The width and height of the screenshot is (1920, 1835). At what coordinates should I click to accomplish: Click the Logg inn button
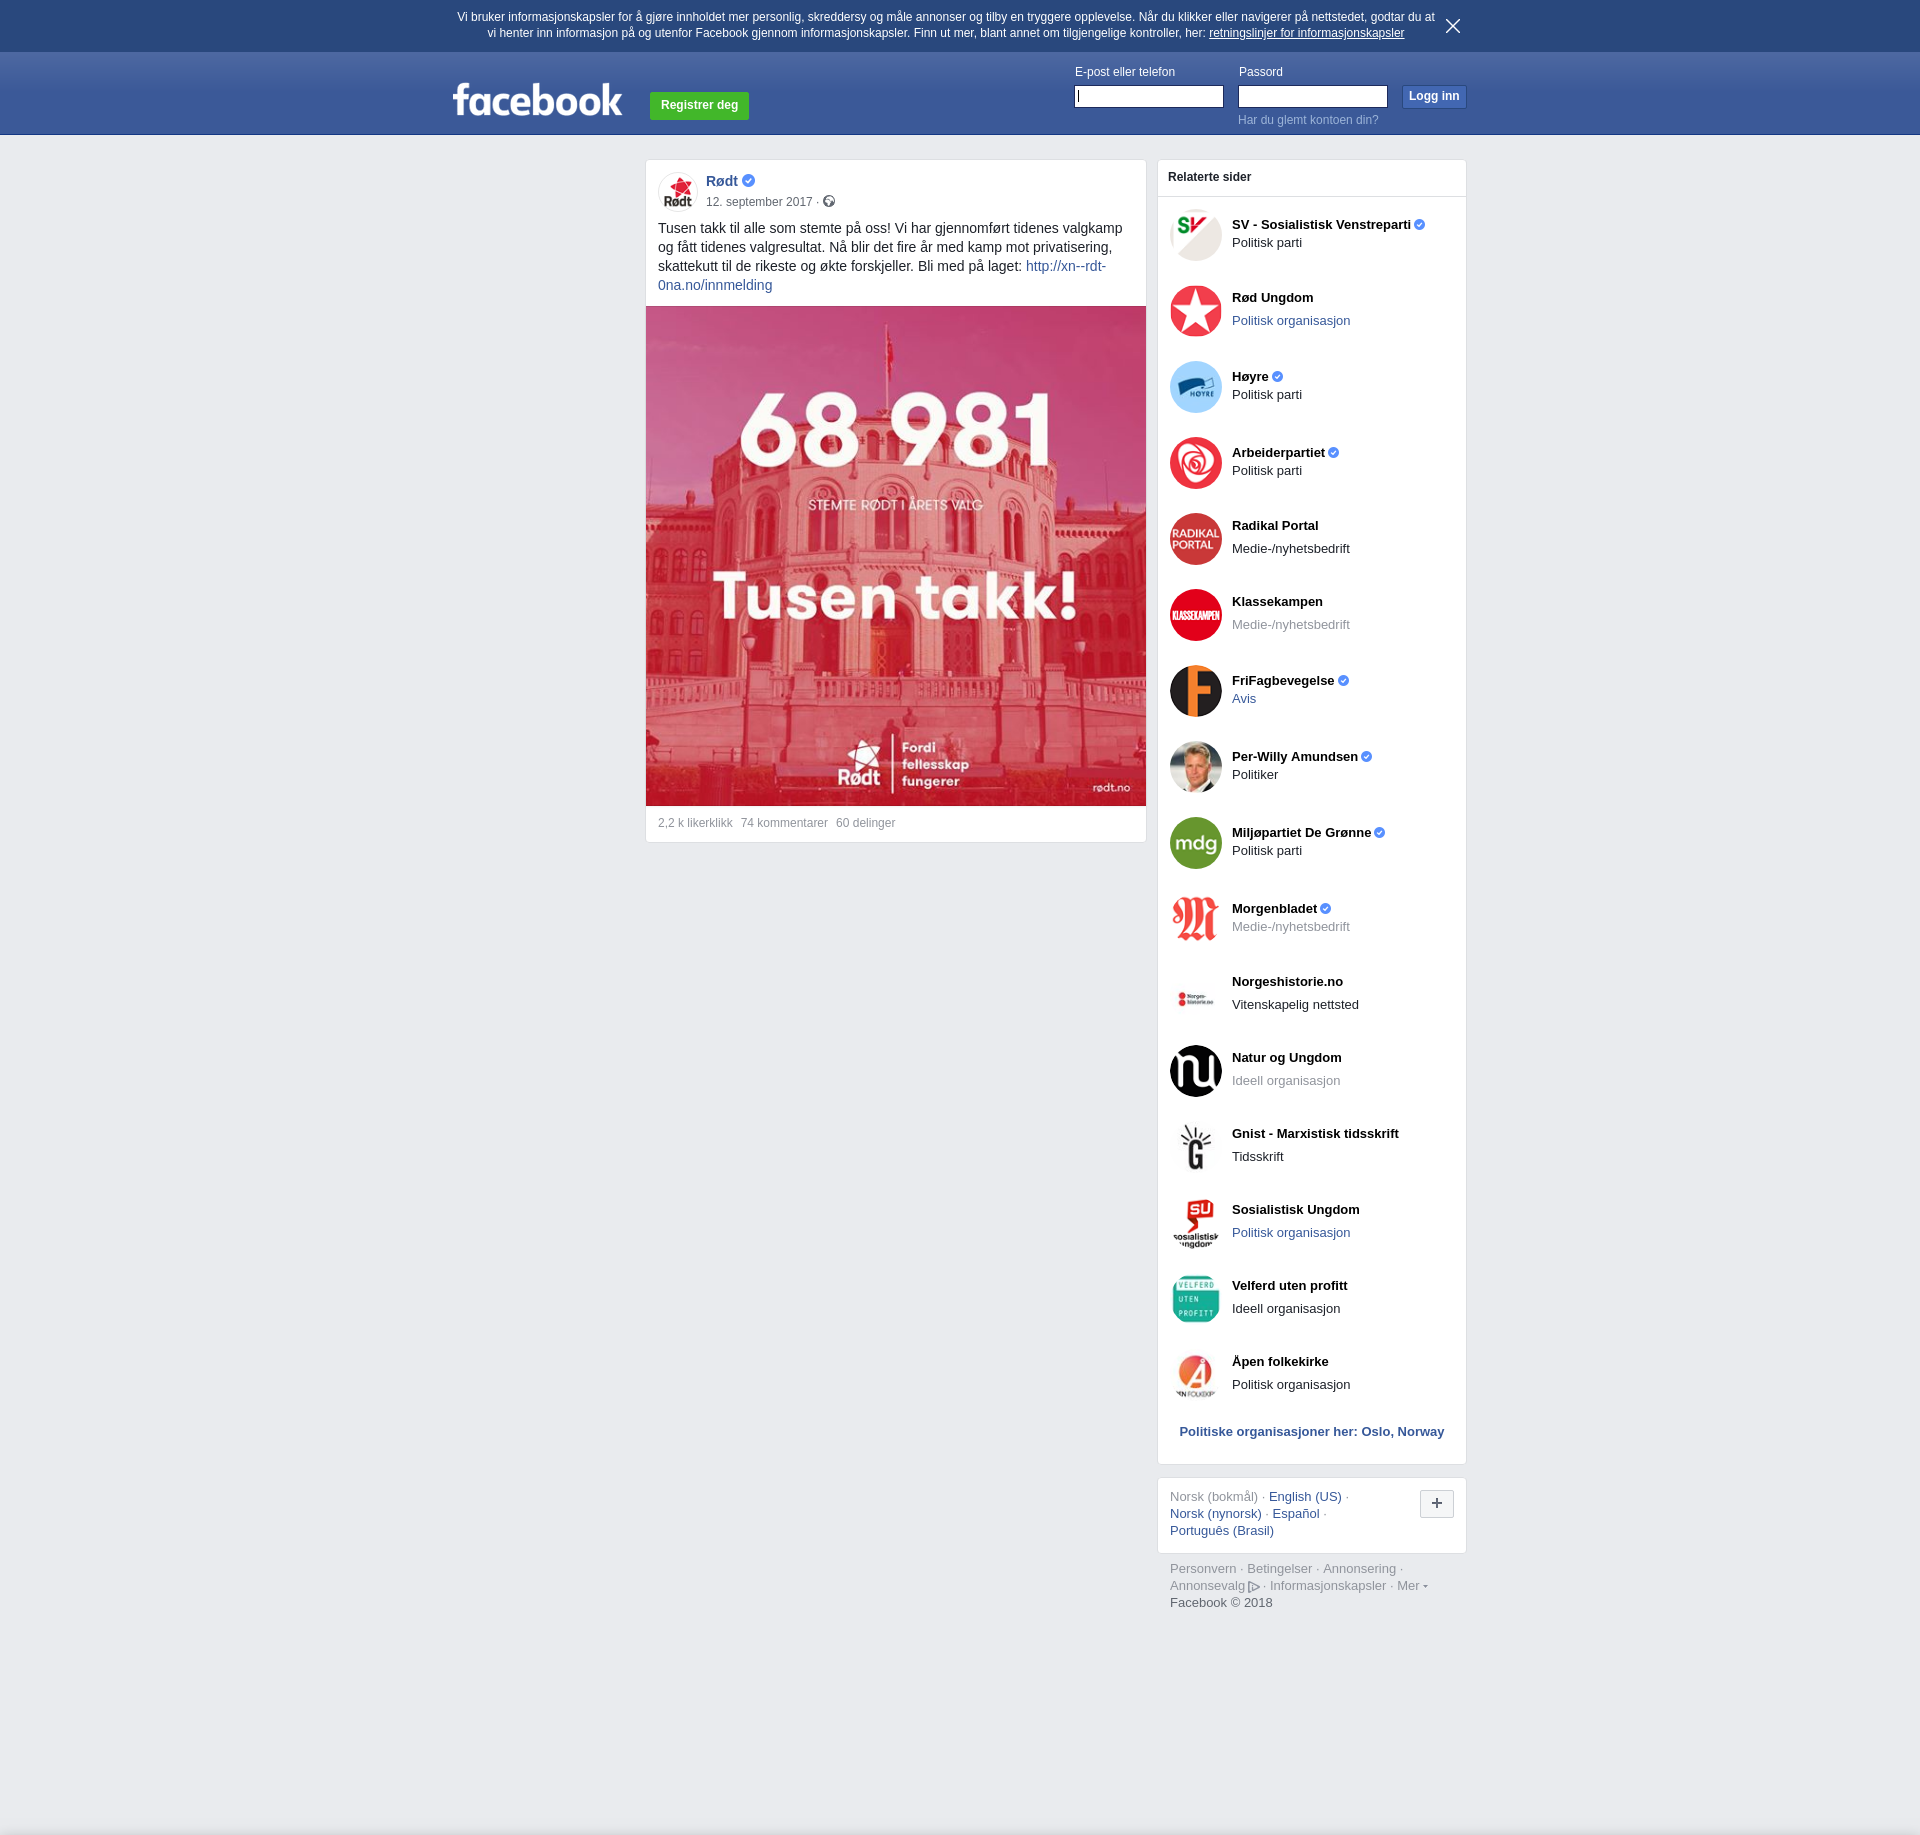[x=1434, y=96]
